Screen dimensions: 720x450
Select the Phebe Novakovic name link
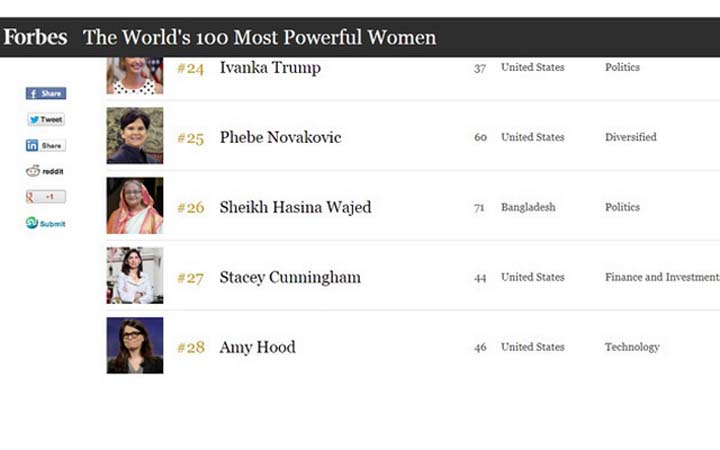tap(280, 137)
